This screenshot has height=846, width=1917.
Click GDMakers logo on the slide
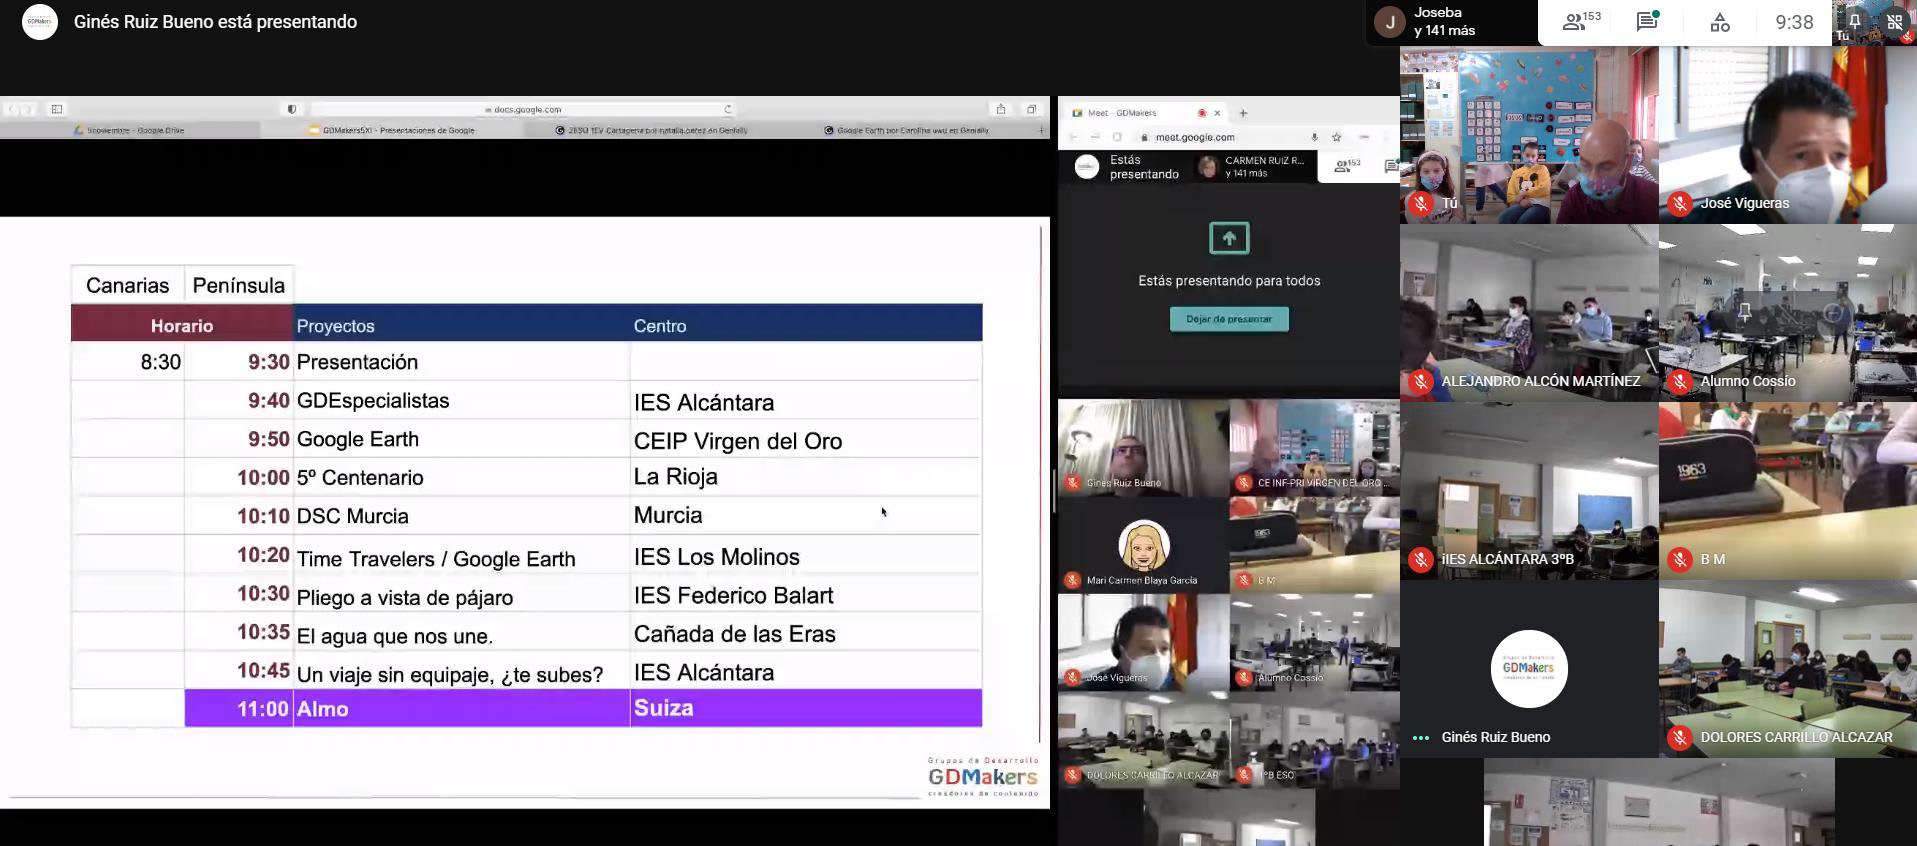[983, 777]
